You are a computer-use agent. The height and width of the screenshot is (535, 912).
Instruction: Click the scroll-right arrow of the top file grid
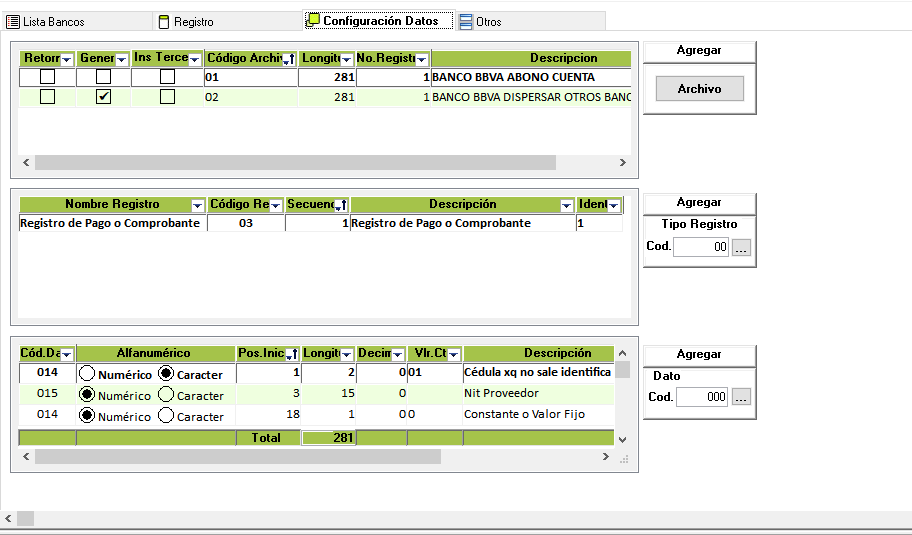(x=622, y=163)
